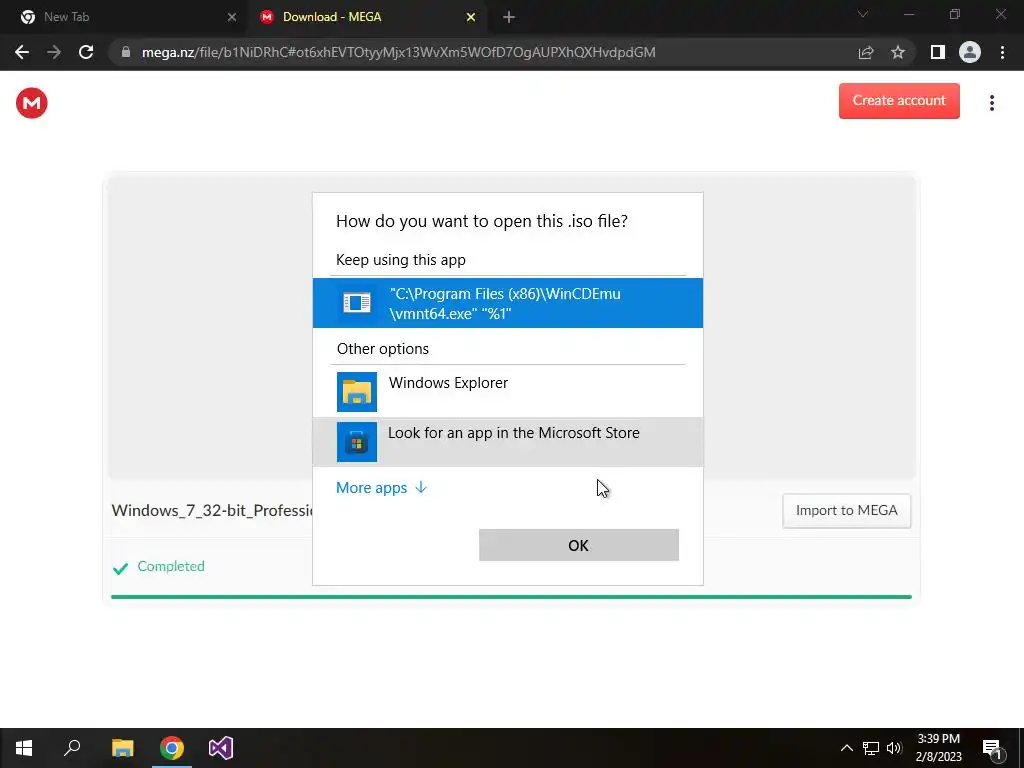
Task: Click the green download progress bar
Action: tap(511, 597)
